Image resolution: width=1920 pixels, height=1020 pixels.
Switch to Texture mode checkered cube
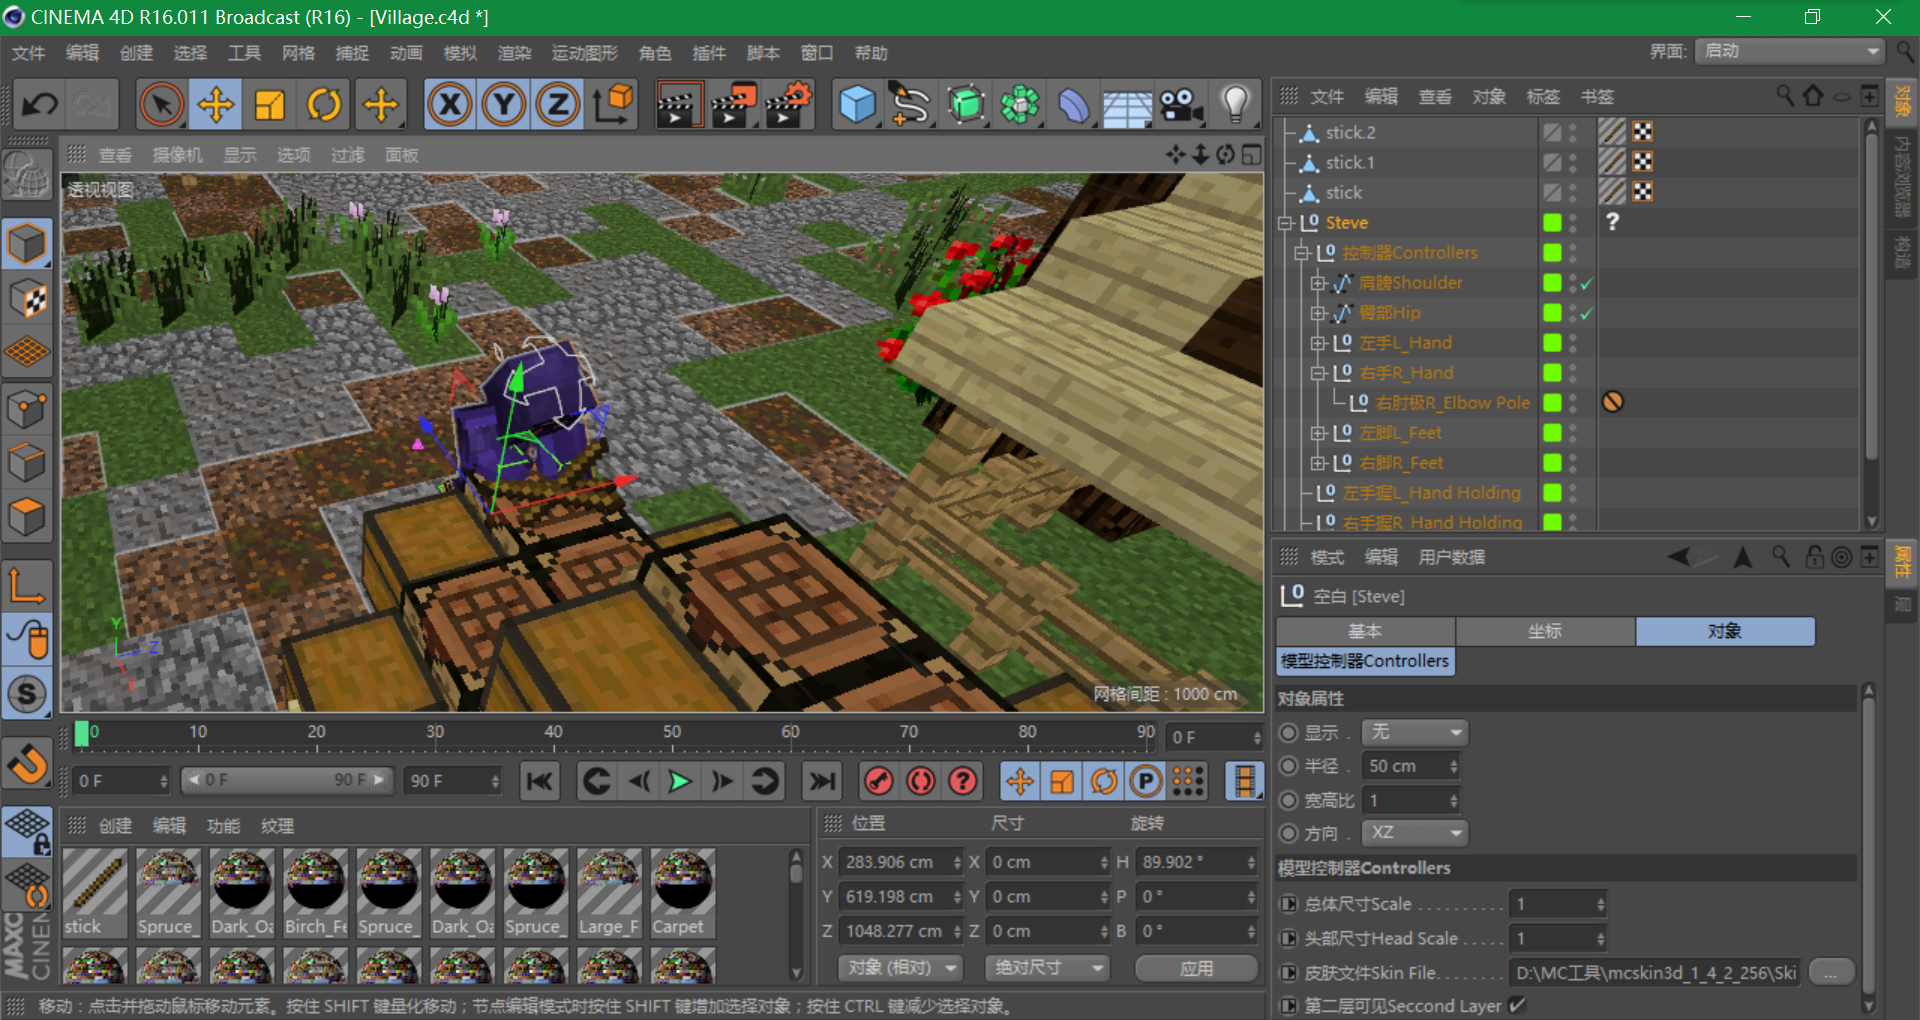click(27, 299)
